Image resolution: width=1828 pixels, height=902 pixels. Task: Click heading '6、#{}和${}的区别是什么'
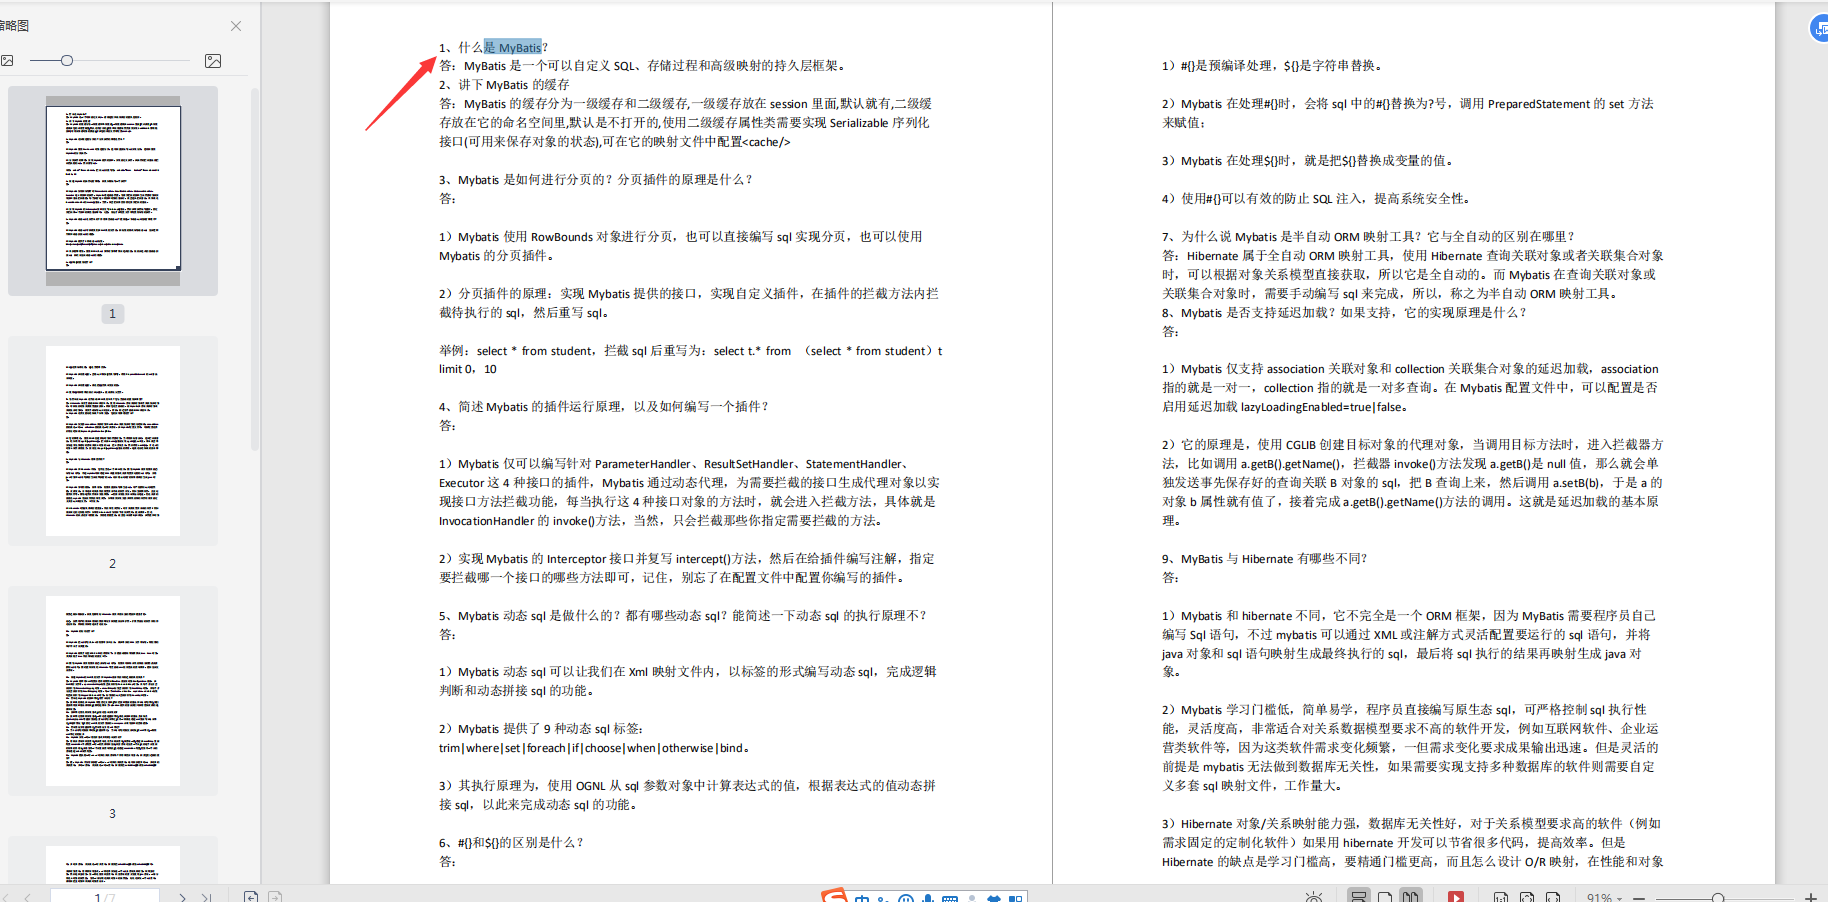point(511,843)
